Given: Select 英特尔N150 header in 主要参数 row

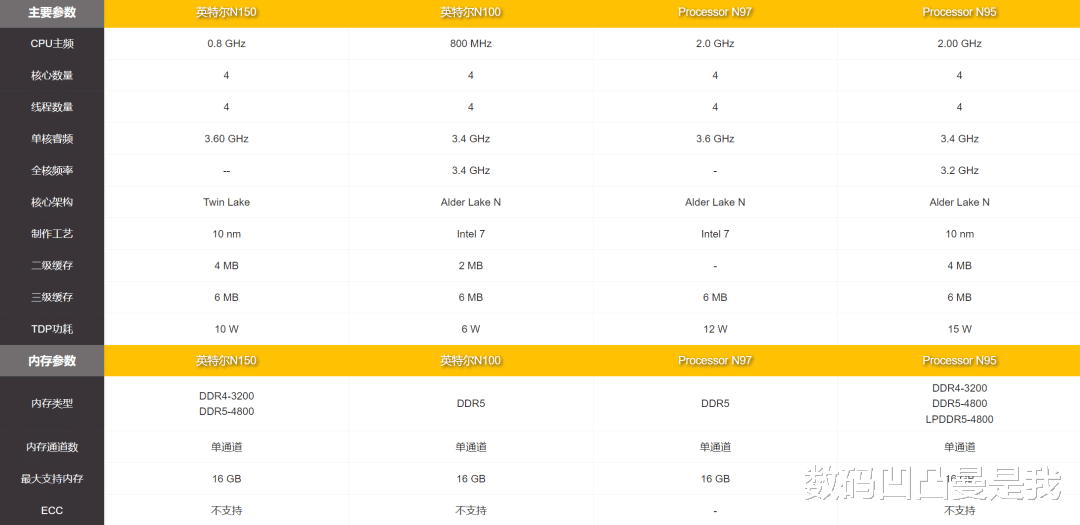Looking at the screenshot, I should (226, 12).
